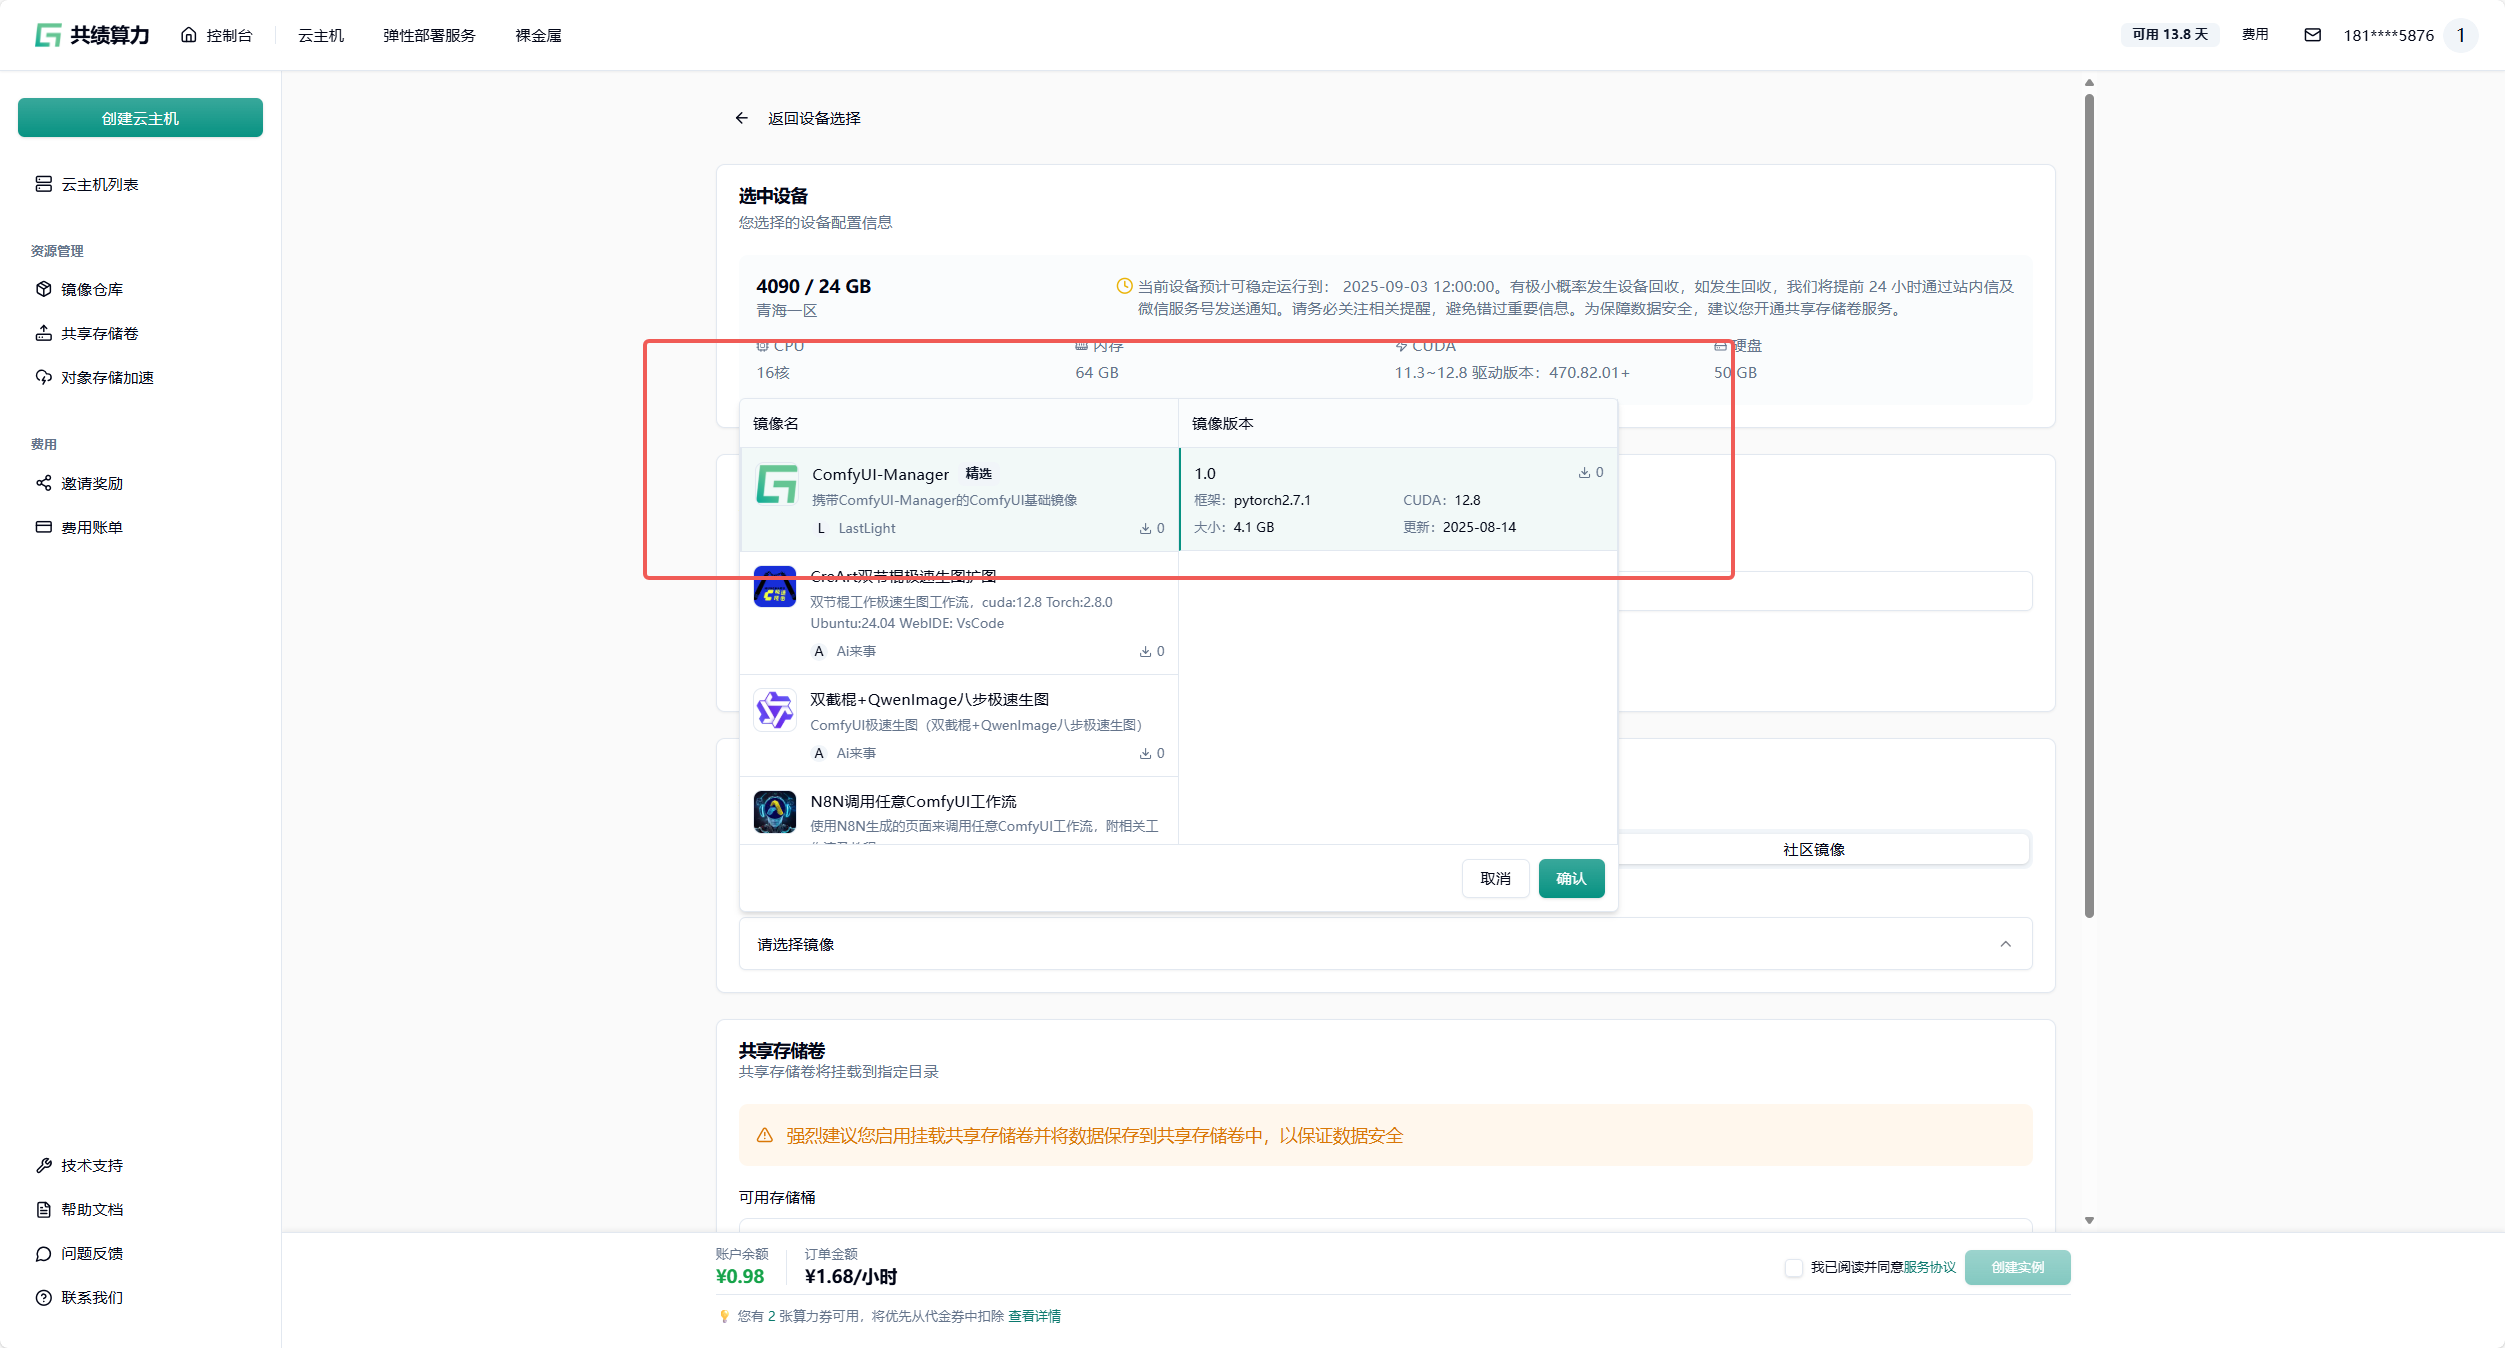2505x1348 pixels.
Task: Click the scrollbar up arrow
Action: tap(2089, 83)
